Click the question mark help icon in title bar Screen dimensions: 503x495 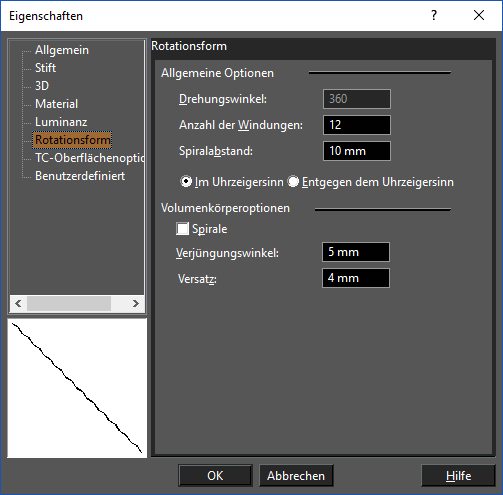coord(434,15)
